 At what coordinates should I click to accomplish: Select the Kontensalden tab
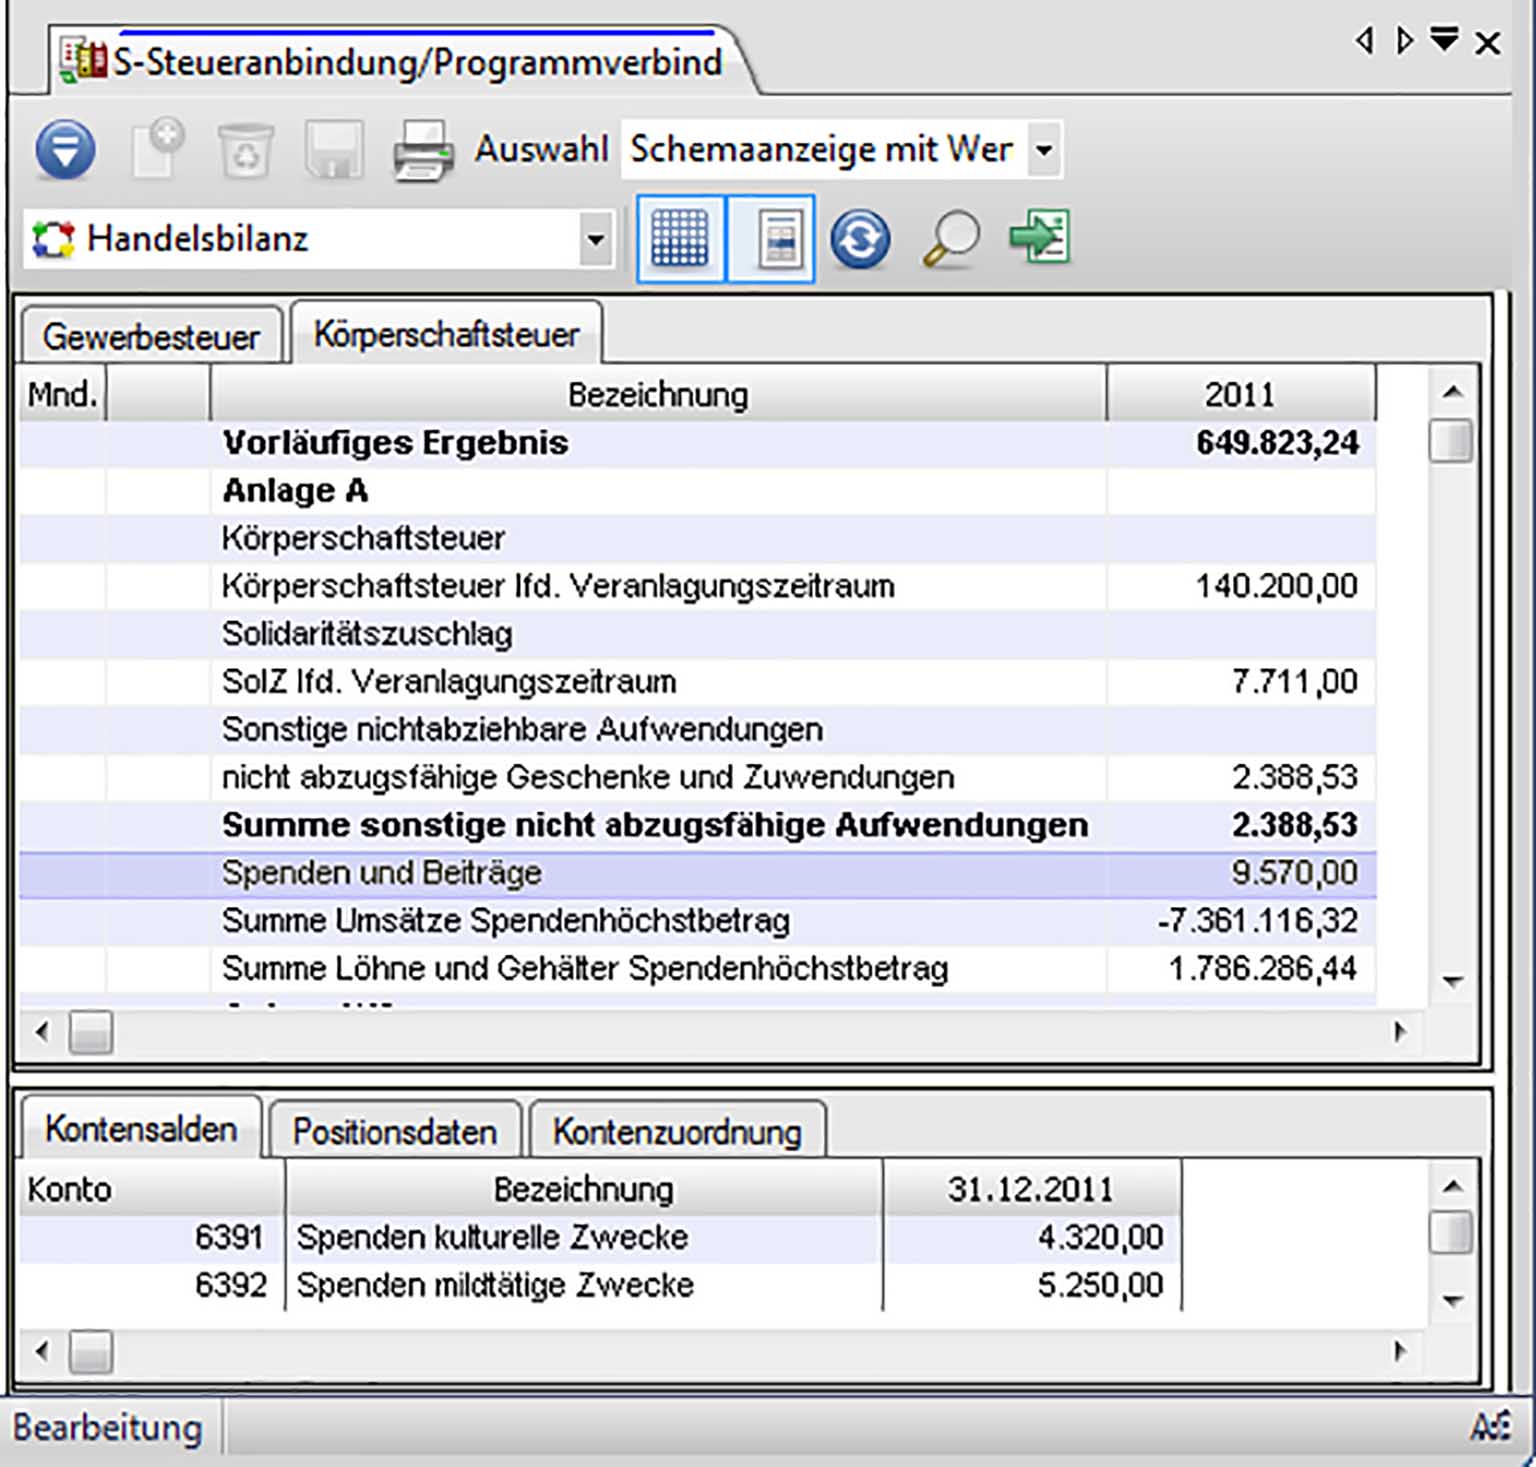(141, 1128)
